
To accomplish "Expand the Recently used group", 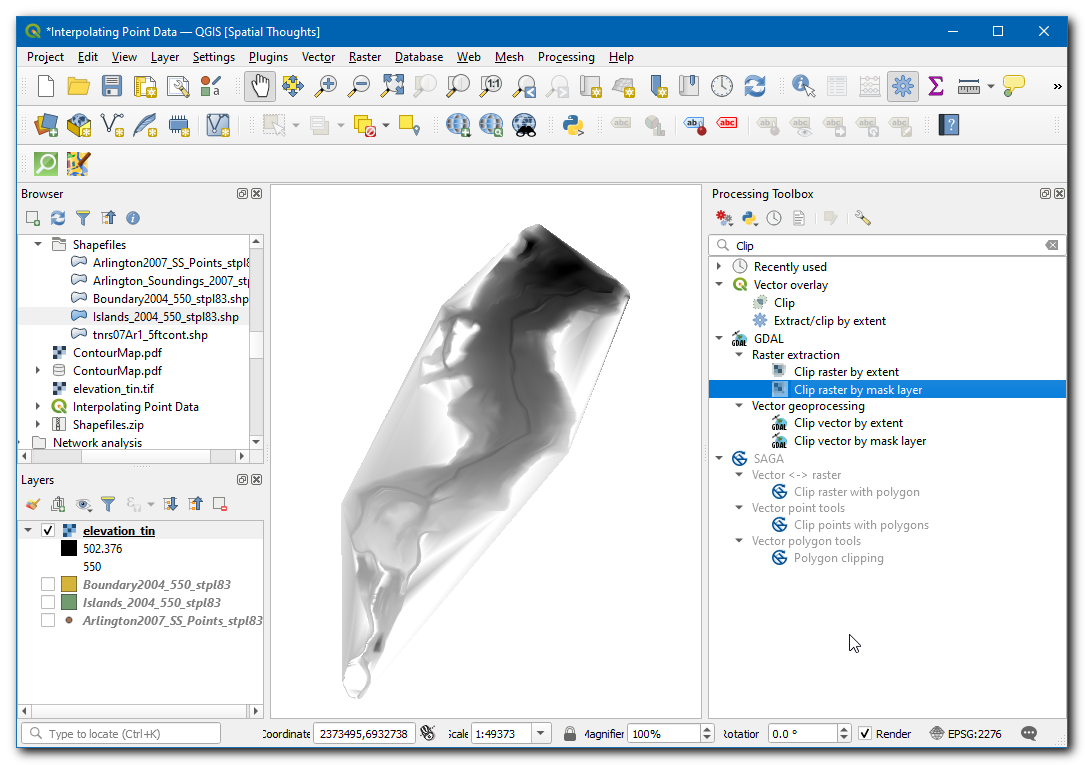I will pos(719,267).
